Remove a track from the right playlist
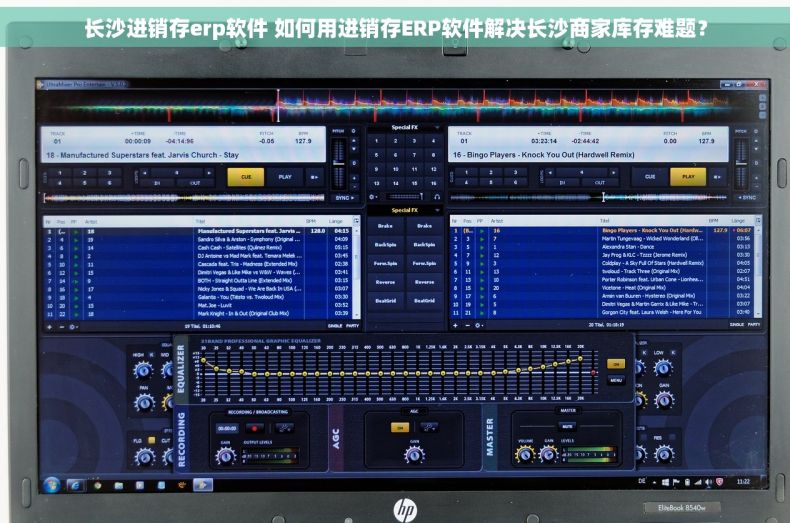The height and width of the screenshot is (523, 790). [467, 325]
